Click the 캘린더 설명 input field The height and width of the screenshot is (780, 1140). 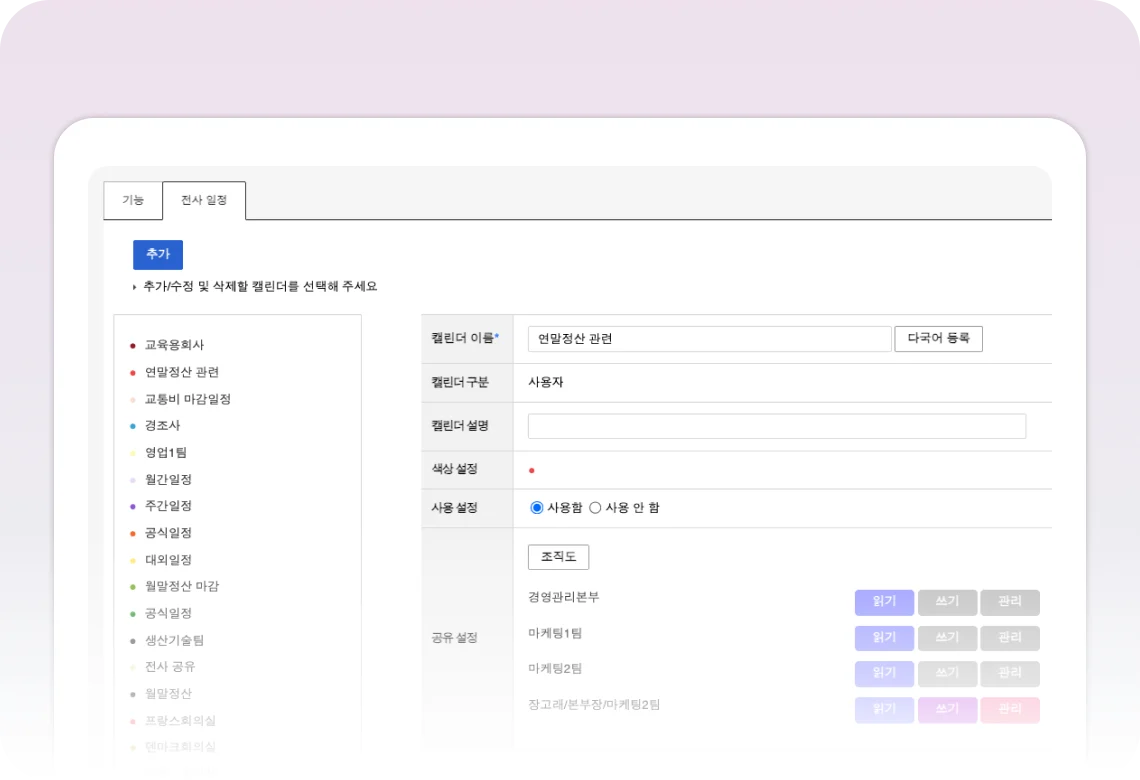coord(776,426)
